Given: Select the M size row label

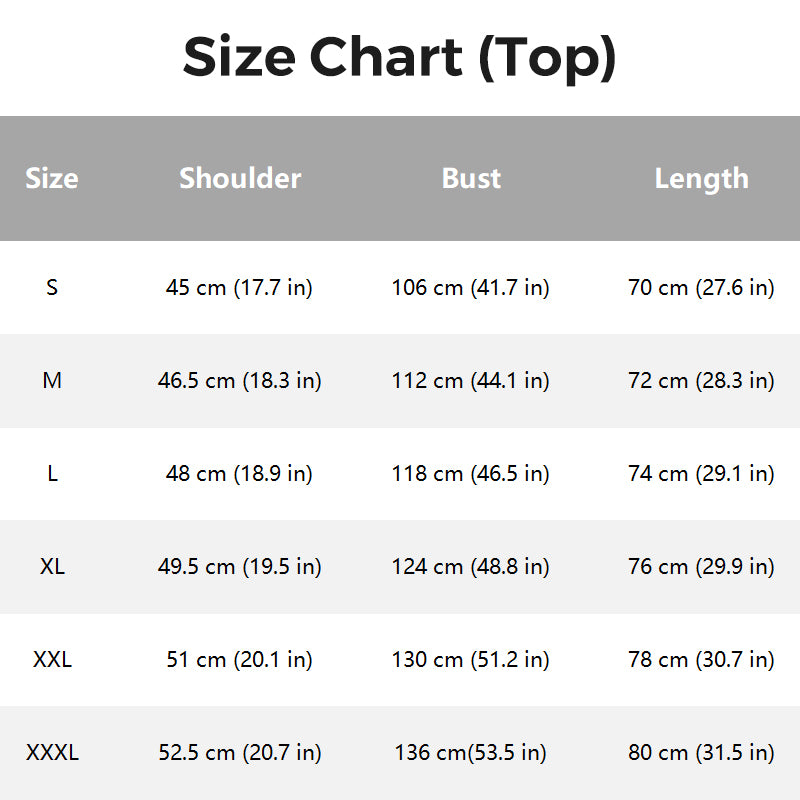Looking at the screenshot, I should [x=52, y=381].
